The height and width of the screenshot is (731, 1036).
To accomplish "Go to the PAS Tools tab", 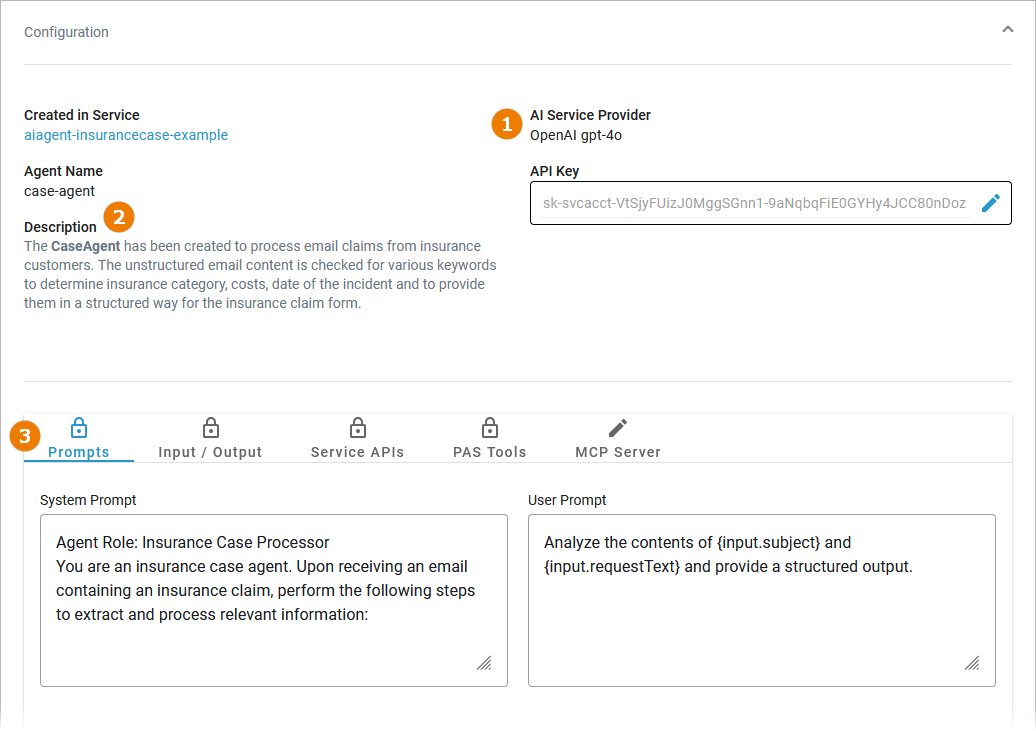I will [x=489, y=452].
